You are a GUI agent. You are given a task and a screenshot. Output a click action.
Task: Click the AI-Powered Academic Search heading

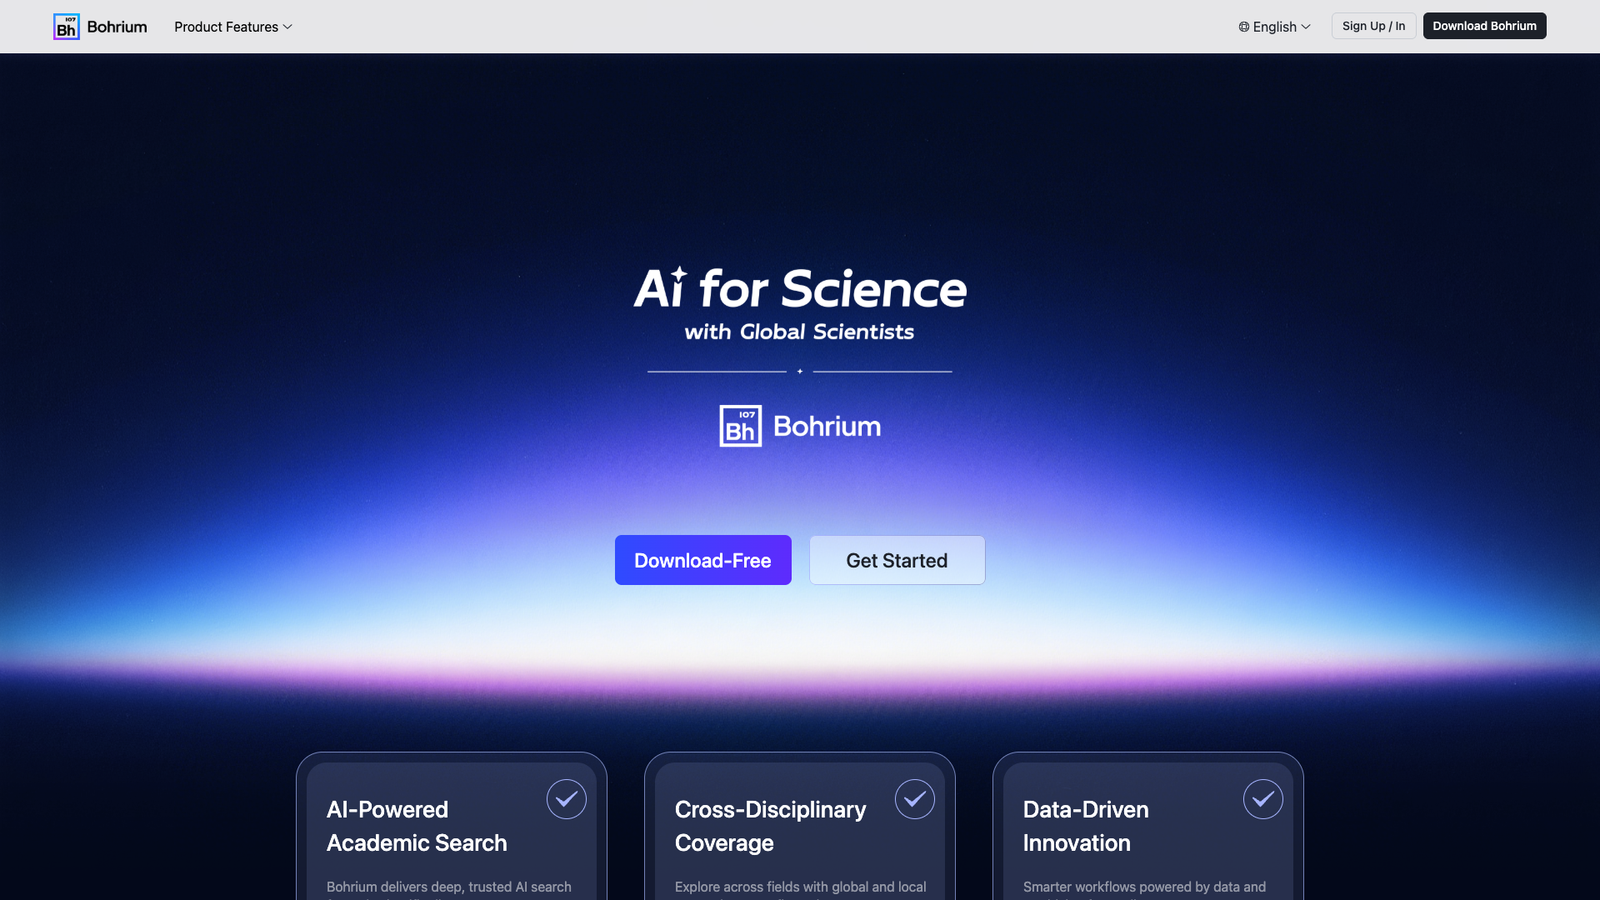click(417, 826)
